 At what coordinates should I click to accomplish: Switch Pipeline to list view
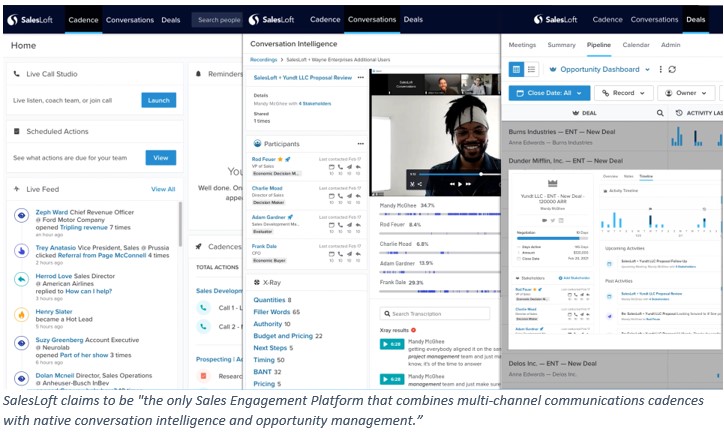coord(531,69)
